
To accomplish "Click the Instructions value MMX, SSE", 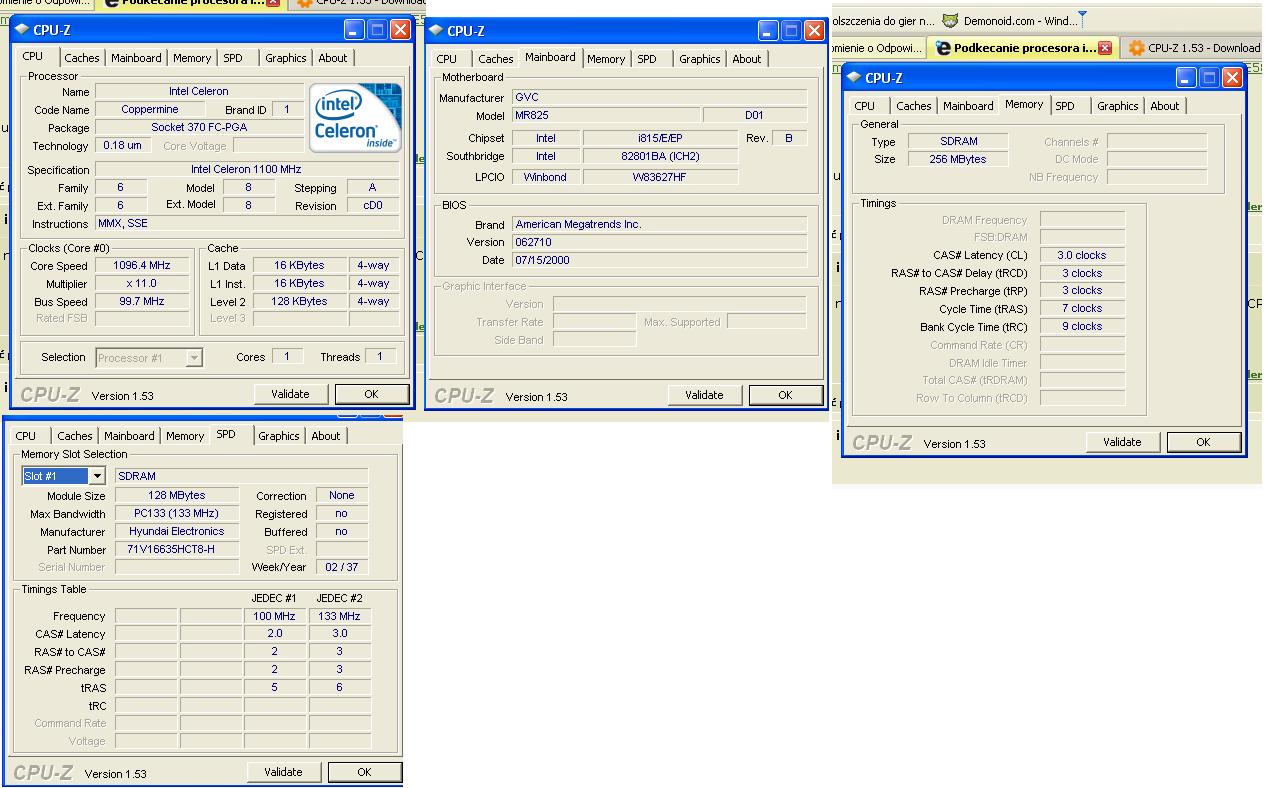I will coord(247,224).
